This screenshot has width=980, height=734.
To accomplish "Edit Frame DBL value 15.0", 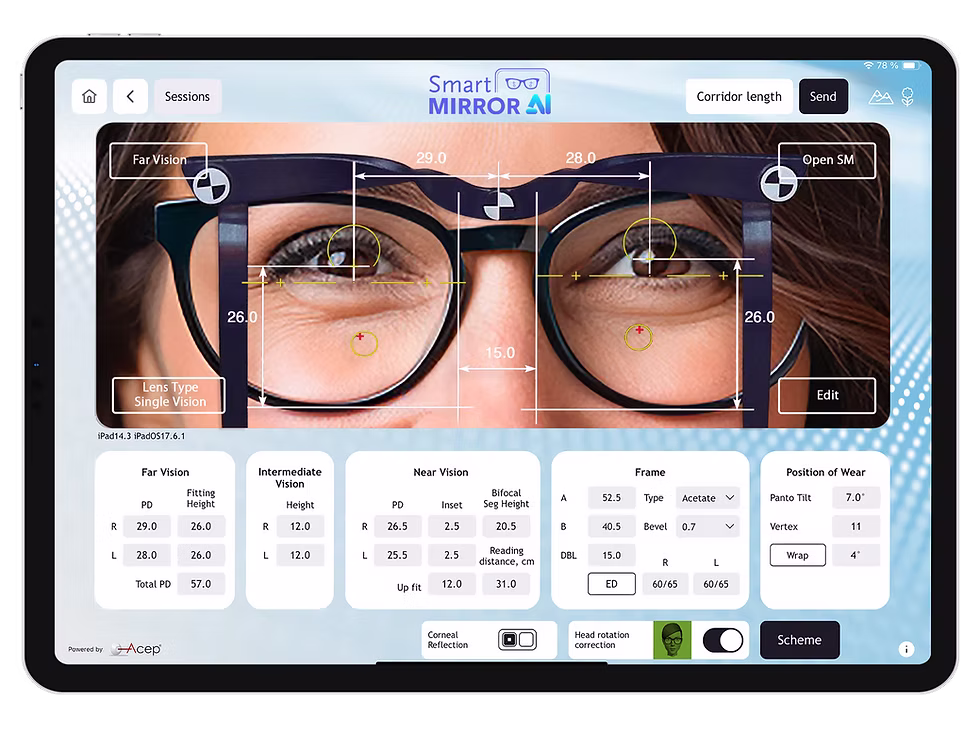I will coord(611,555).
